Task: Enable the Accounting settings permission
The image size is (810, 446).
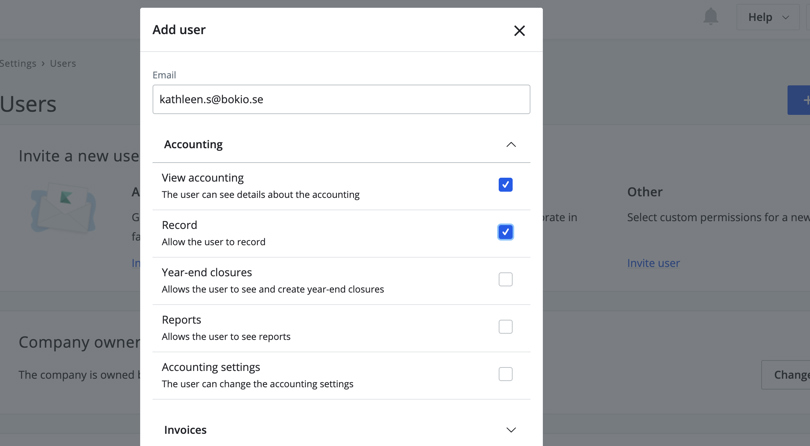Action: (x=505, y=374)
